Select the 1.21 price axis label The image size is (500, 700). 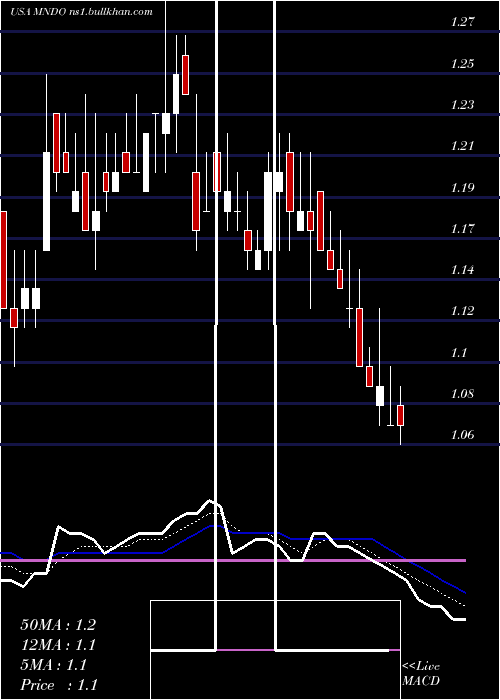click(462, 146)
